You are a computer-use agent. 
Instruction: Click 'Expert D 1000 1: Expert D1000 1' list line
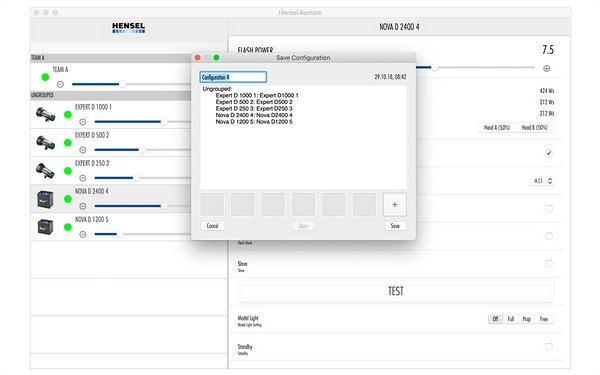point(257,95)
